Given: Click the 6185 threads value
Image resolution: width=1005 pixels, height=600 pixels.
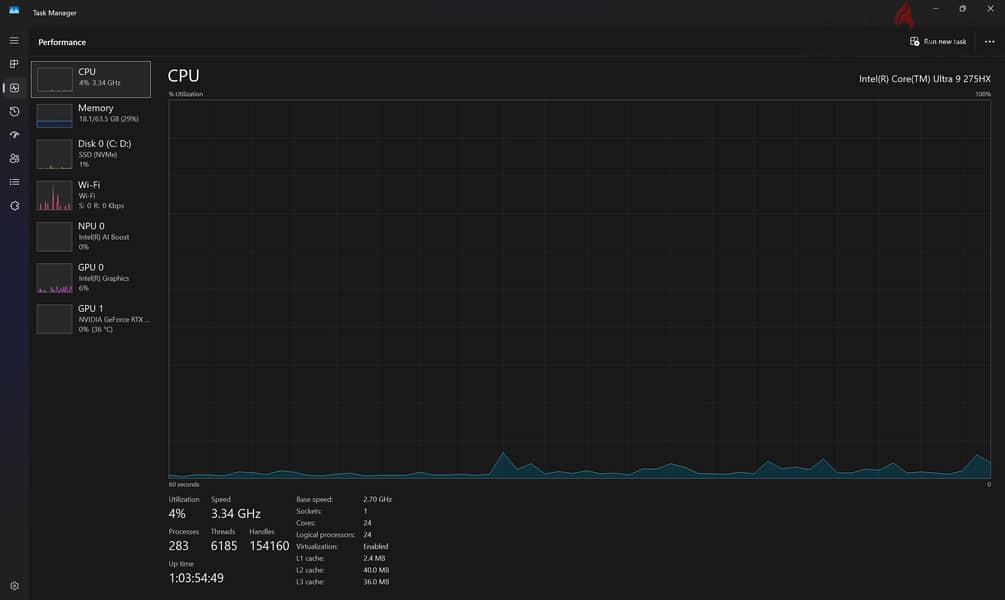Looking at the screenshot, I should 224,546.
